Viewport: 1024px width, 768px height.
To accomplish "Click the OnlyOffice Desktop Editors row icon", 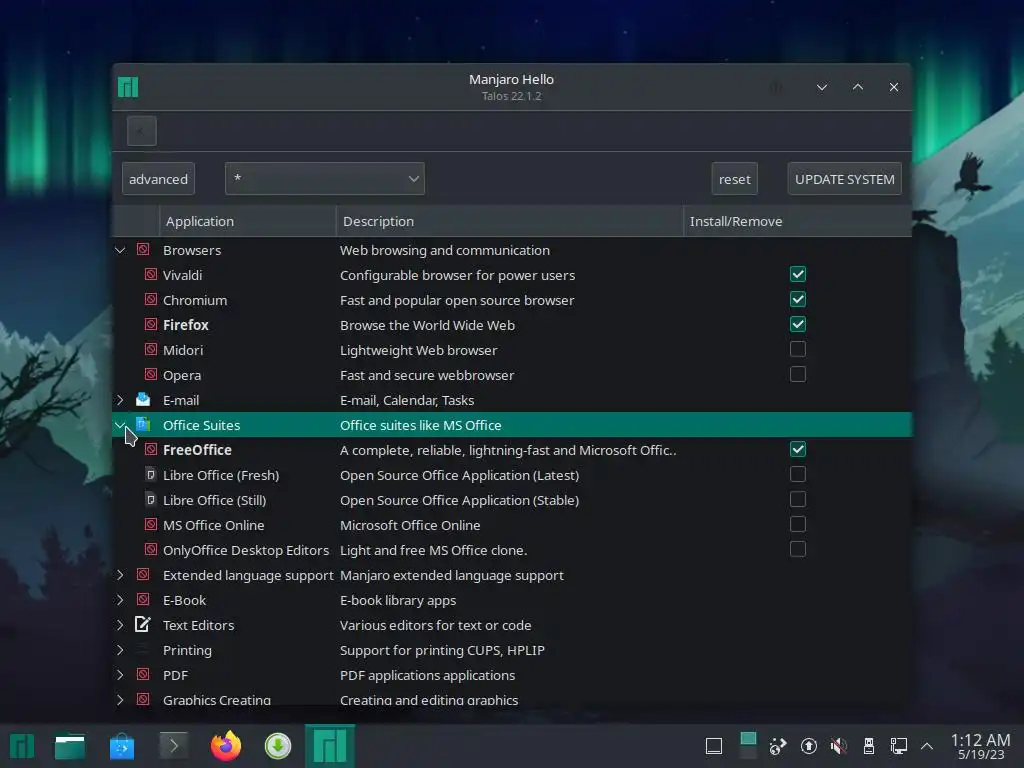I will 151,549.
